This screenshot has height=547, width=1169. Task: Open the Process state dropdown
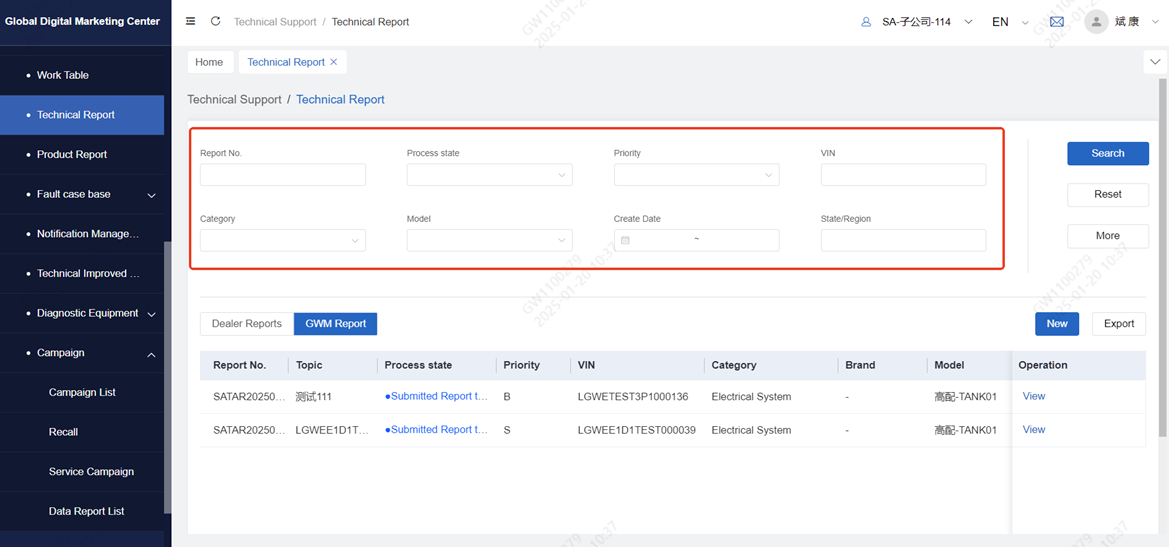tap(489, 175)
